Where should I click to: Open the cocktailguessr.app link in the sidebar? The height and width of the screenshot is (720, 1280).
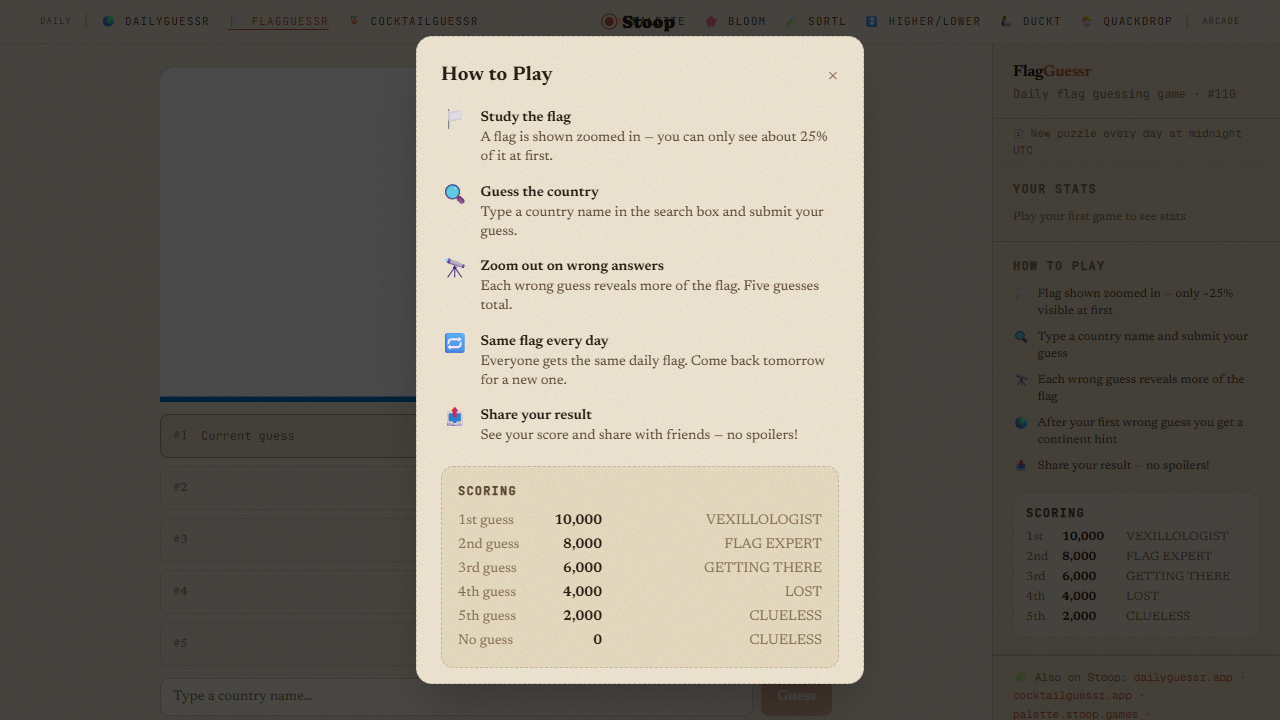click(x=1072, y=695)
